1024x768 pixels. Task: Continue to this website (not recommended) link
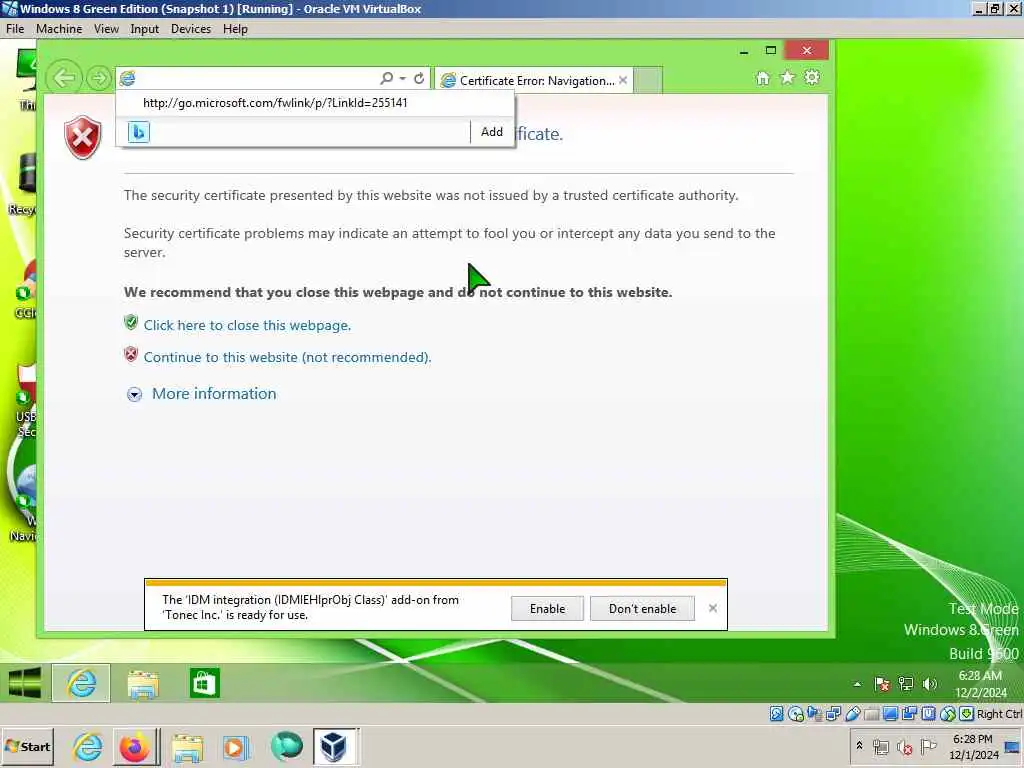[287, 357]
